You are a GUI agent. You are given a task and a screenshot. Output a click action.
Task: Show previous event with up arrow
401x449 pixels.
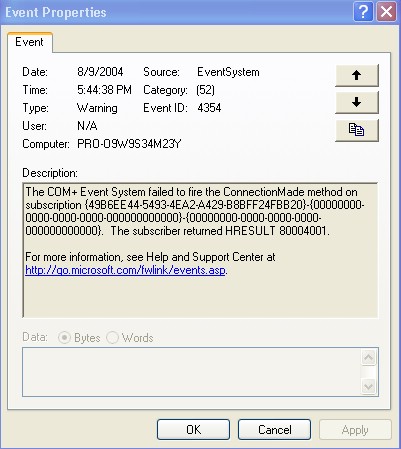pos(357,75)
